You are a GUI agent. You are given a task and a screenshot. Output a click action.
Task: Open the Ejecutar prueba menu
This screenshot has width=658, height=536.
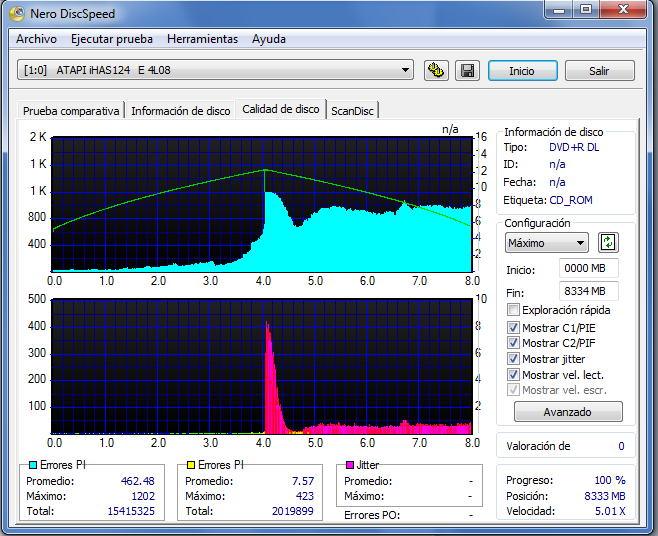click(x=112, y=39)
